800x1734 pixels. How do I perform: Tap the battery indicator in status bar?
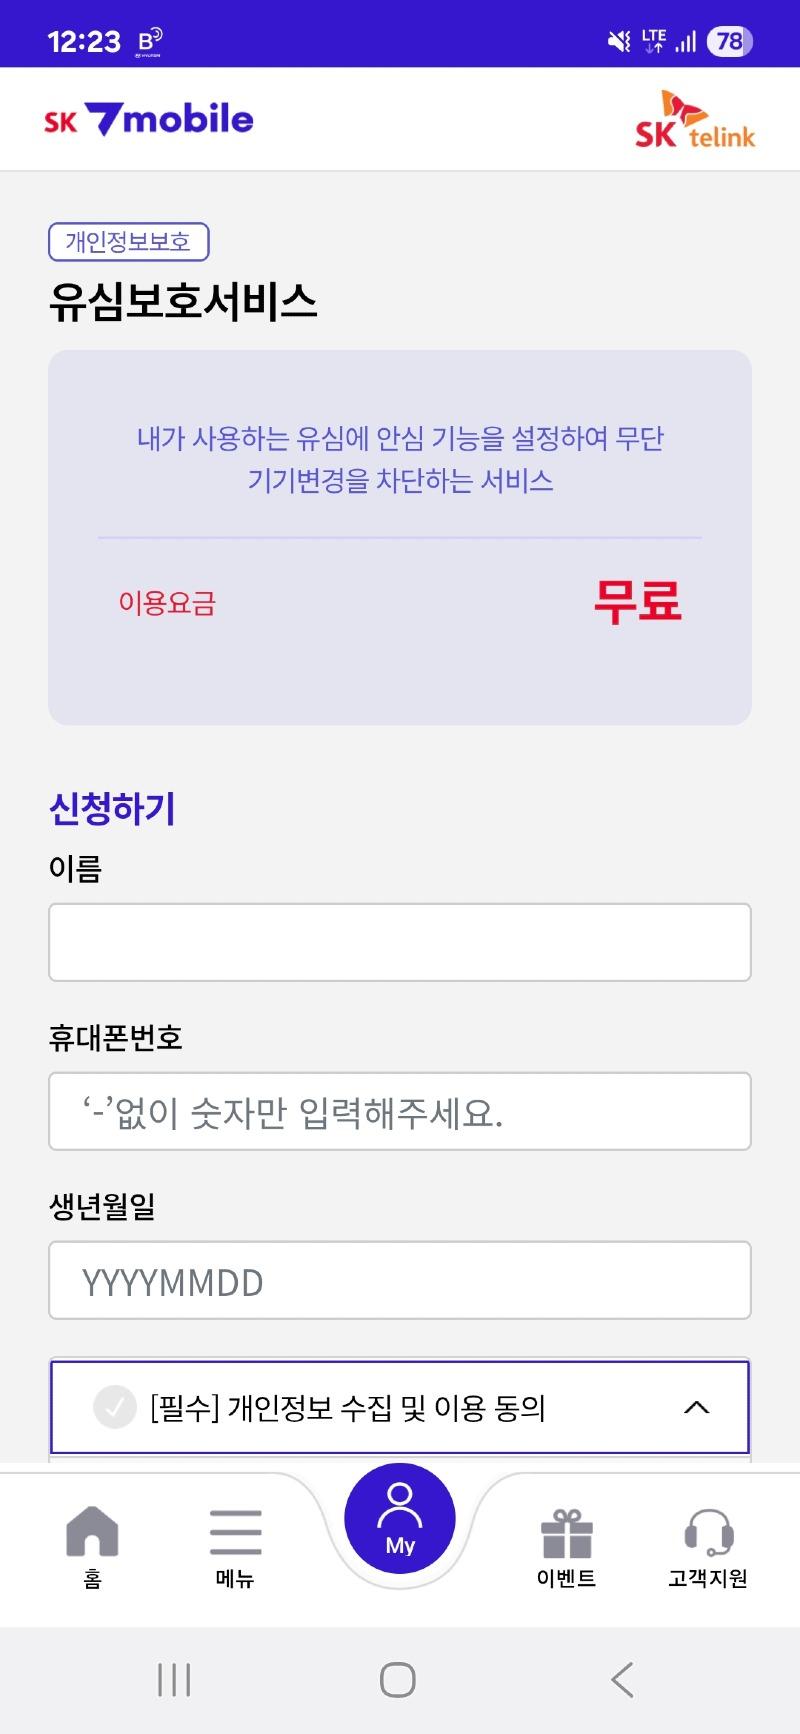pos(729,41)
